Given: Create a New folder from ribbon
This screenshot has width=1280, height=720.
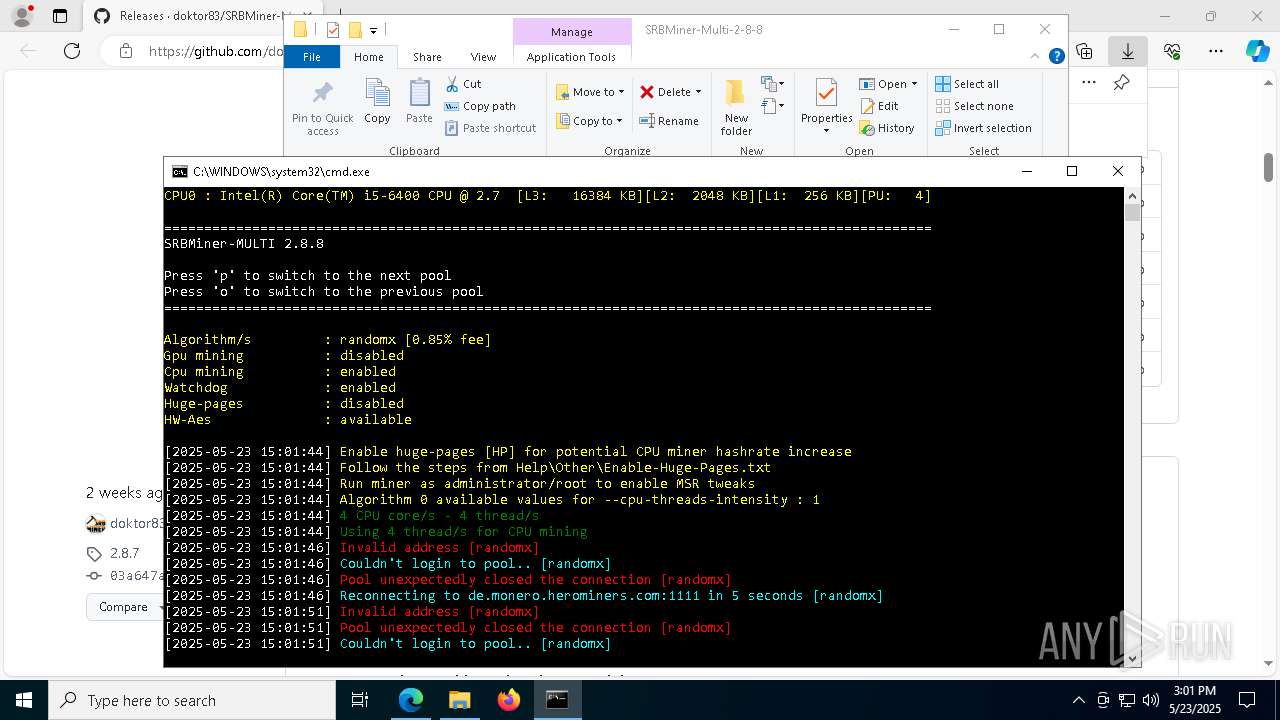Looking at the screenshot, I should (x=736, y=107).
